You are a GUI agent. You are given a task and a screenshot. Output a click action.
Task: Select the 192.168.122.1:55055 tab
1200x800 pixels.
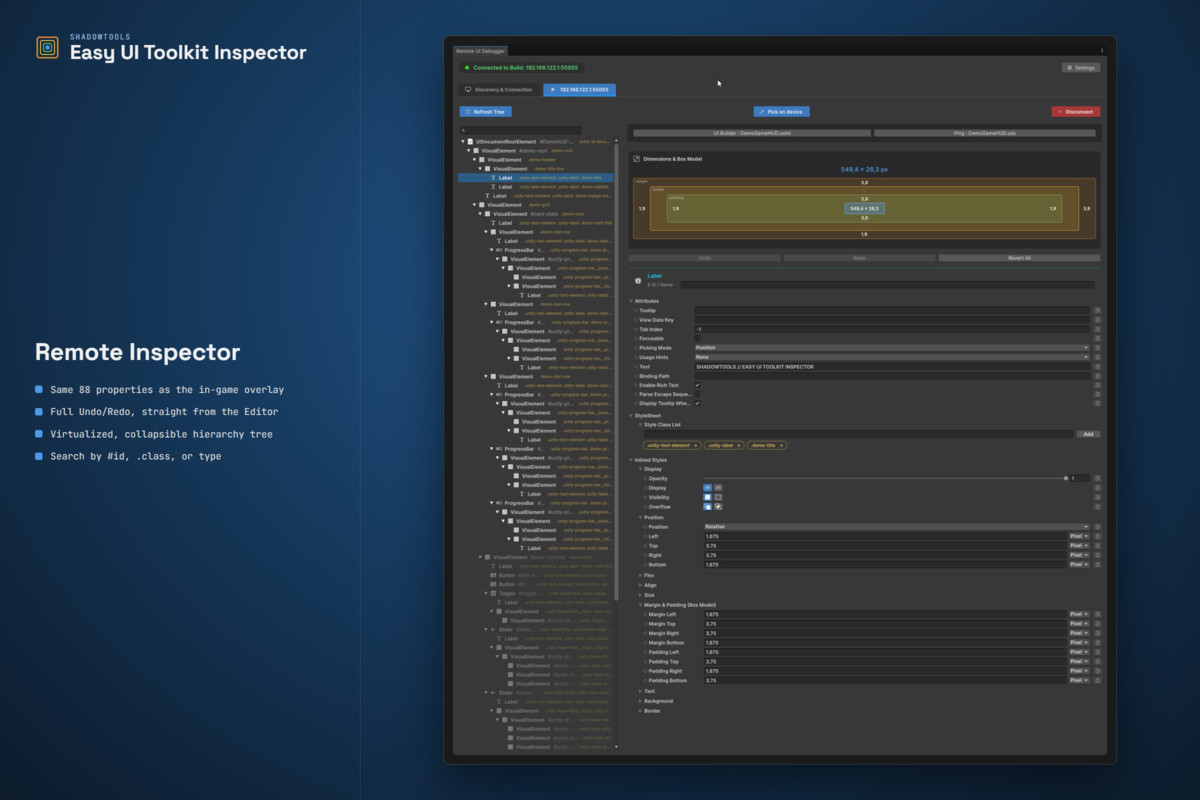click(x=580, y=90)
